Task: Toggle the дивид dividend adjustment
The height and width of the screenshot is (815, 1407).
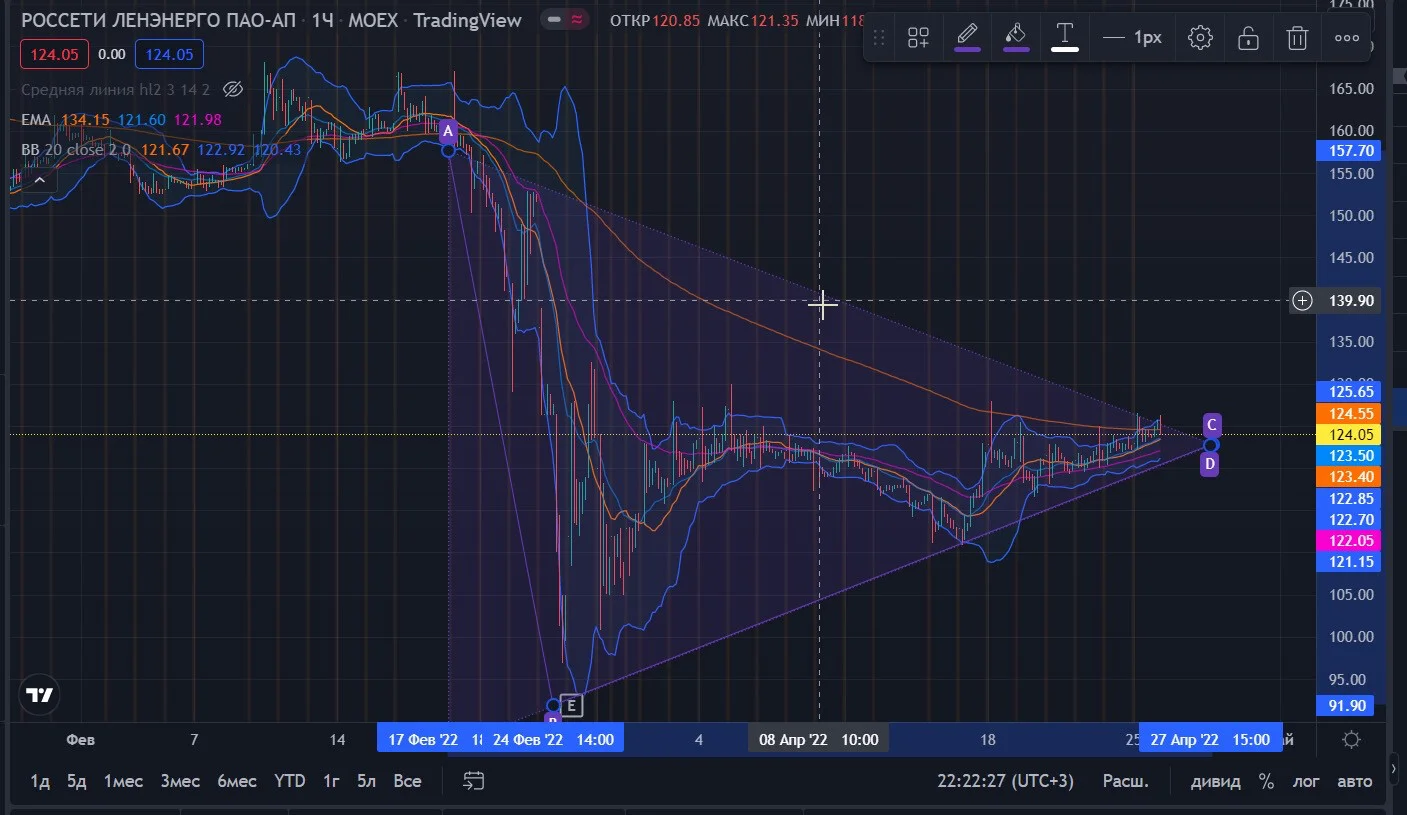Action: coord(1215,781)
